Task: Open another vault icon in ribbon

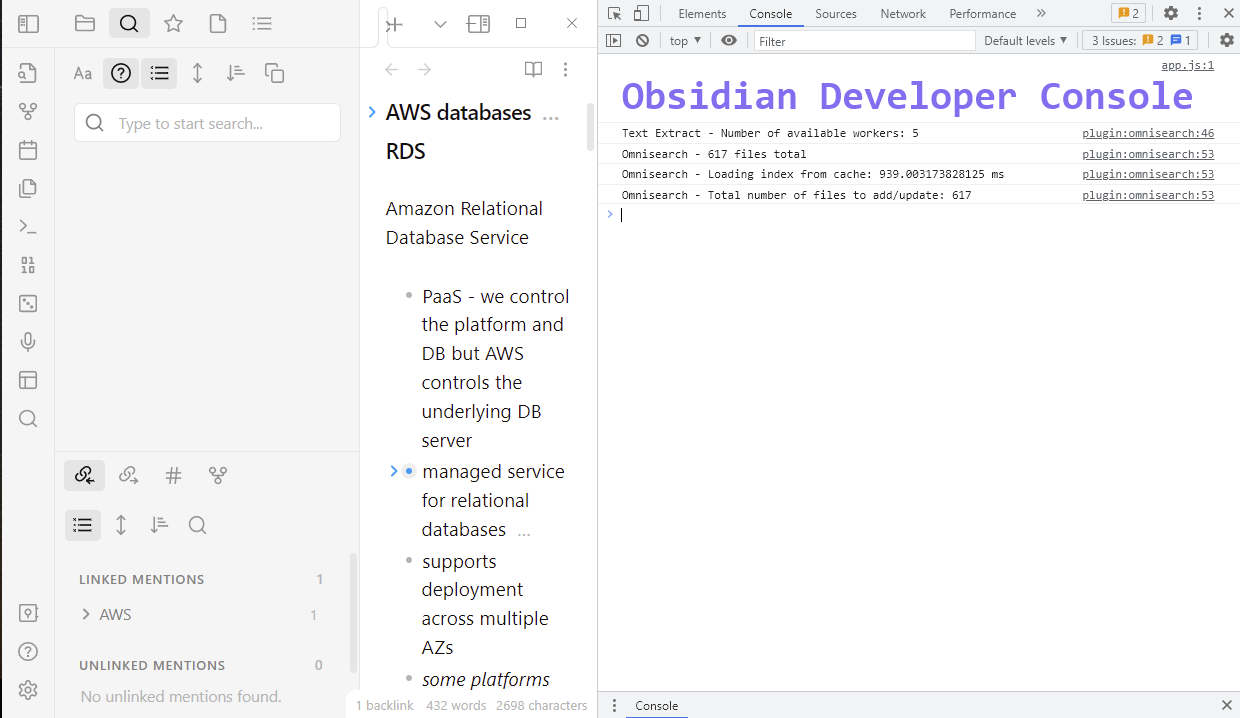Action: [28, 613]
